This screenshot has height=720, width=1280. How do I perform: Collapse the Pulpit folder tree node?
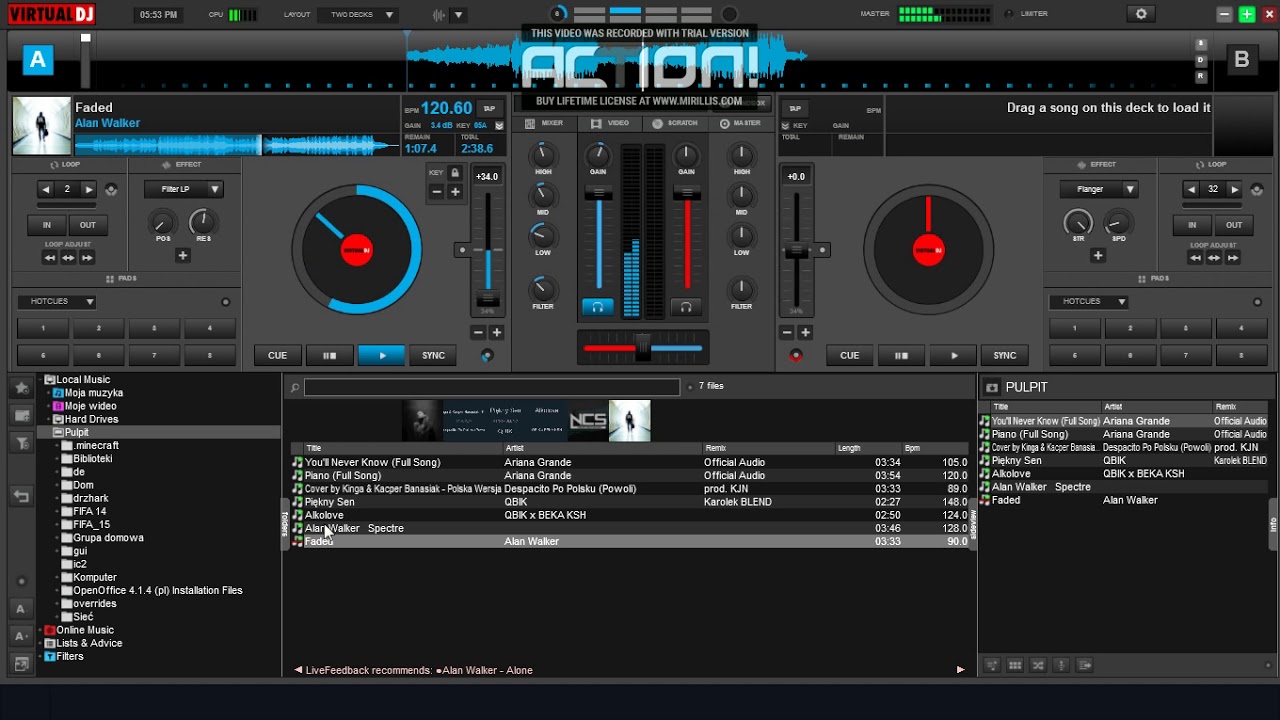[x=57, y=433]
